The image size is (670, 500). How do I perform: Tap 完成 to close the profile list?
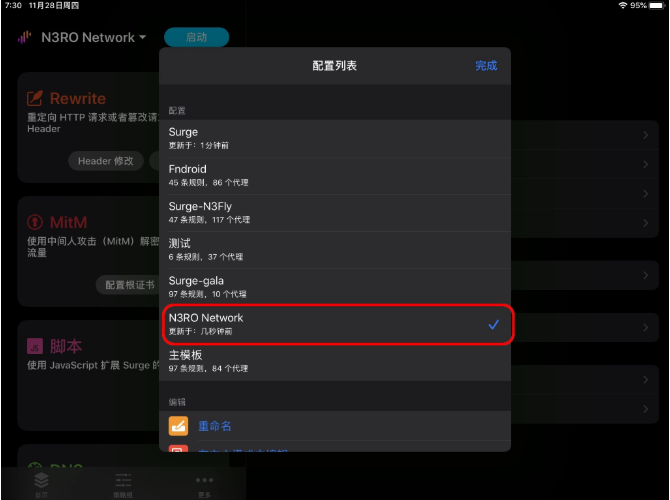click(x=486, y=65)
